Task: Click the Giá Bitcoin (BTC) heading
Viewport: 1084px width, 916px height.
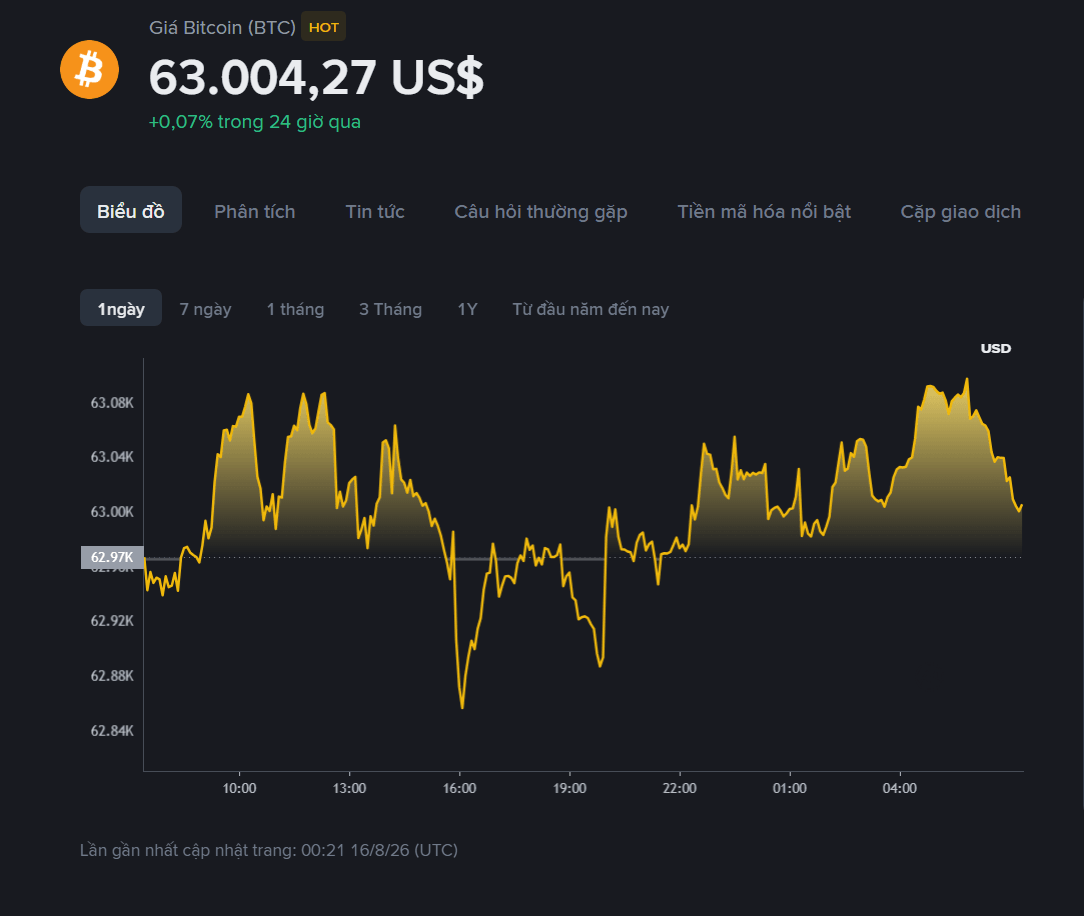Action: (x=222, y=28)
